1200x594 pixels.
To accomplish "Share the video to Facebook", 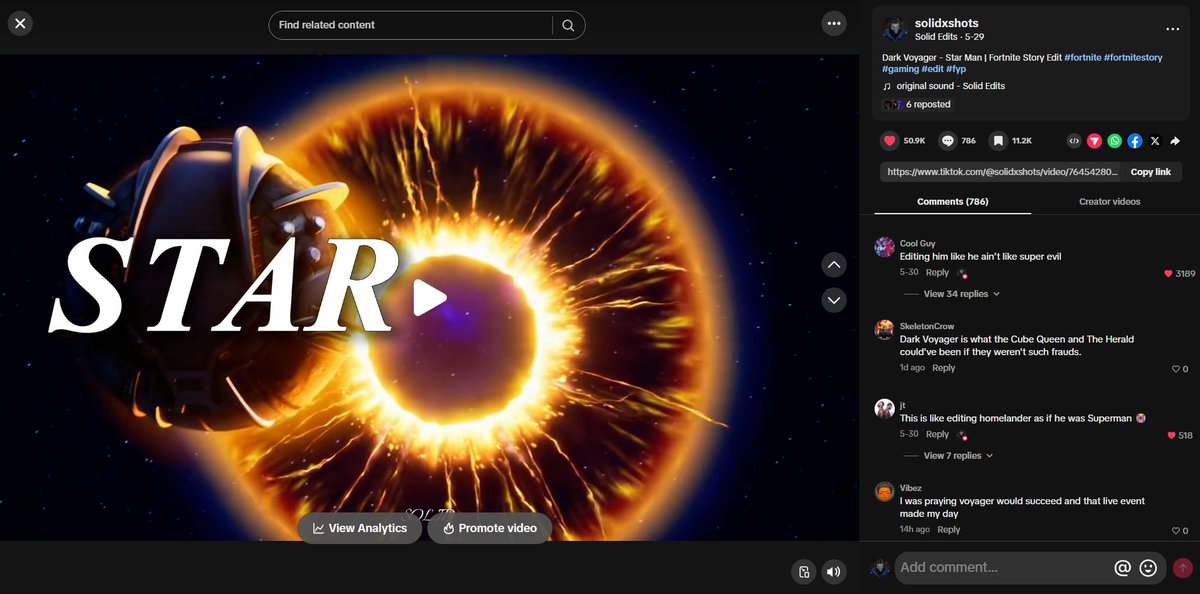I will [1135, 141].
